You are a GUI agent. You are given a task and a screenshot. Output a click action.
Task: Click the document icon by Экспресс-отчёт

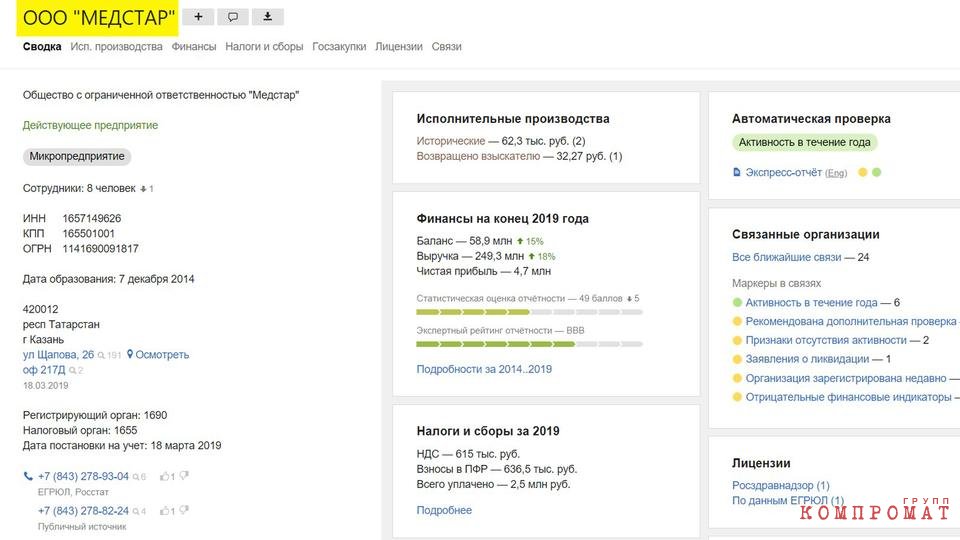737,173
